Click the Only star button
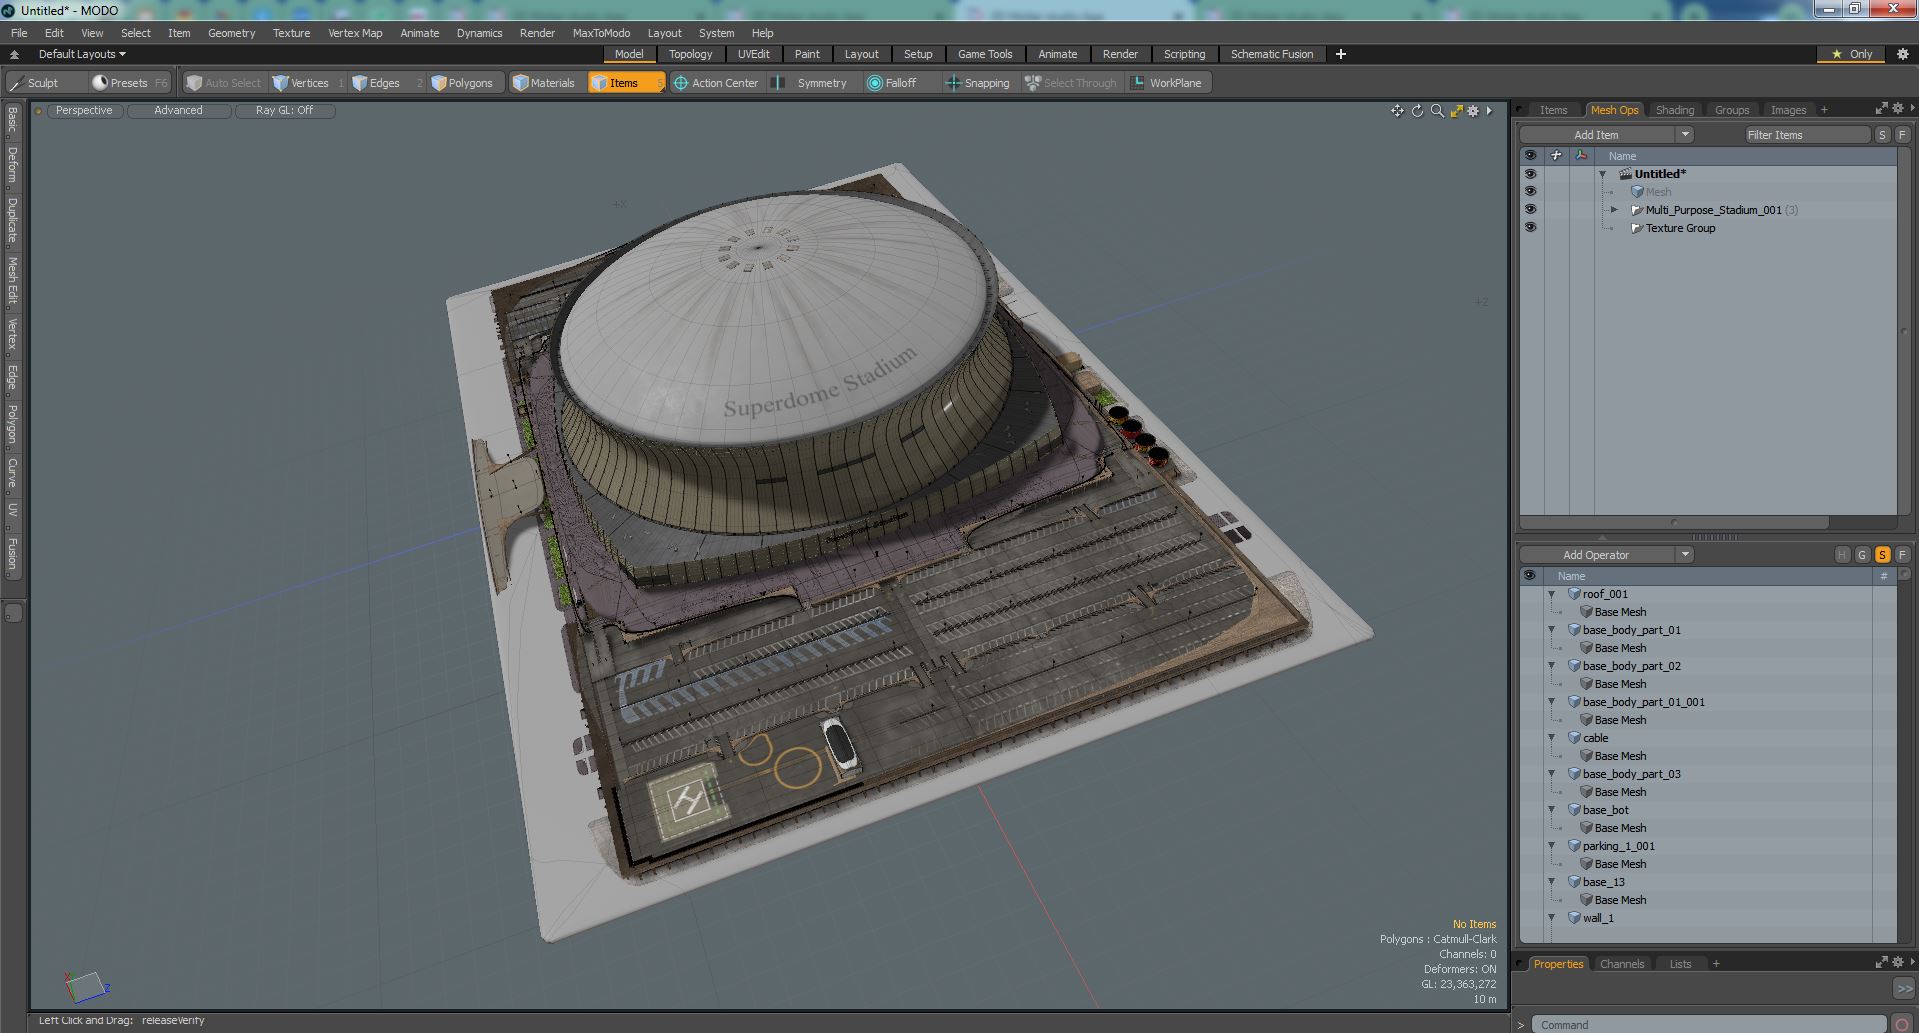This screenshot has height=1033, width=1919. [x=1852, y=54]
